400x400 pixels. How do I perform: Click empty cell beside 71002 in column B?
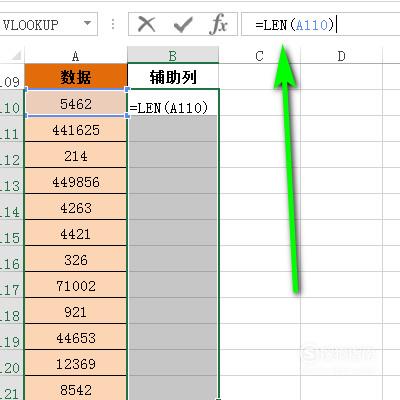(173, 285)
